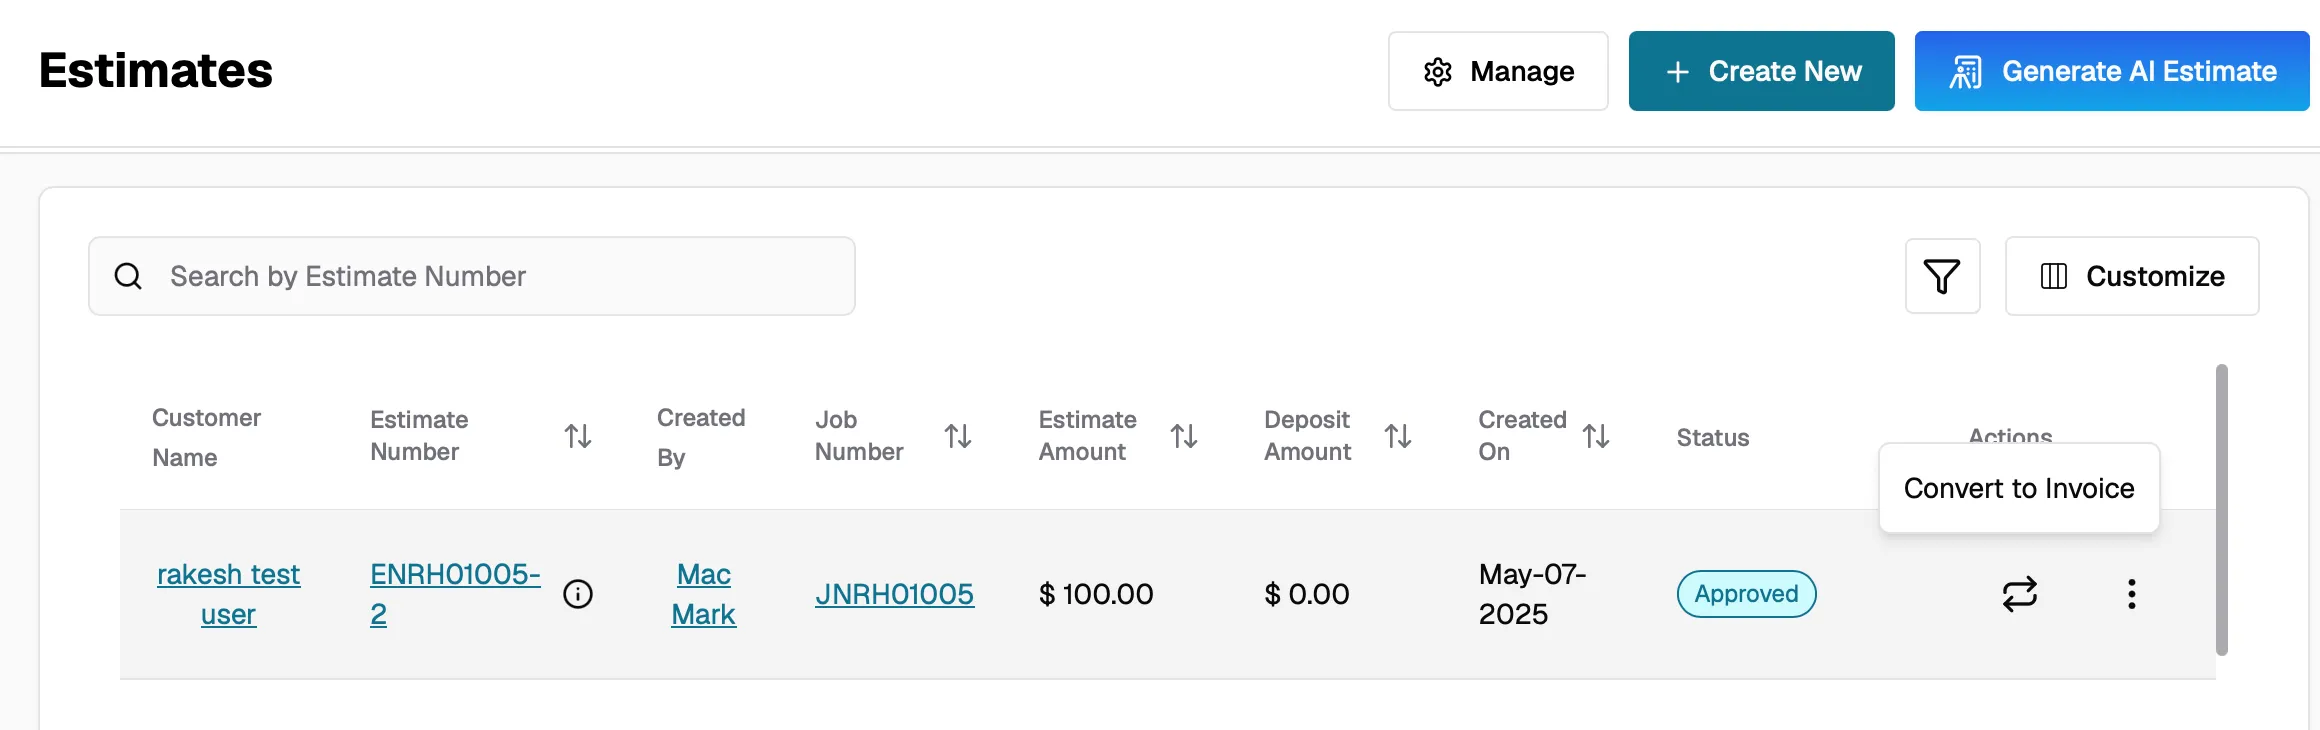Screen dimensions: 2320x730
Task: Click info icon beside ENRH01005-2
Action: (578, 594)
